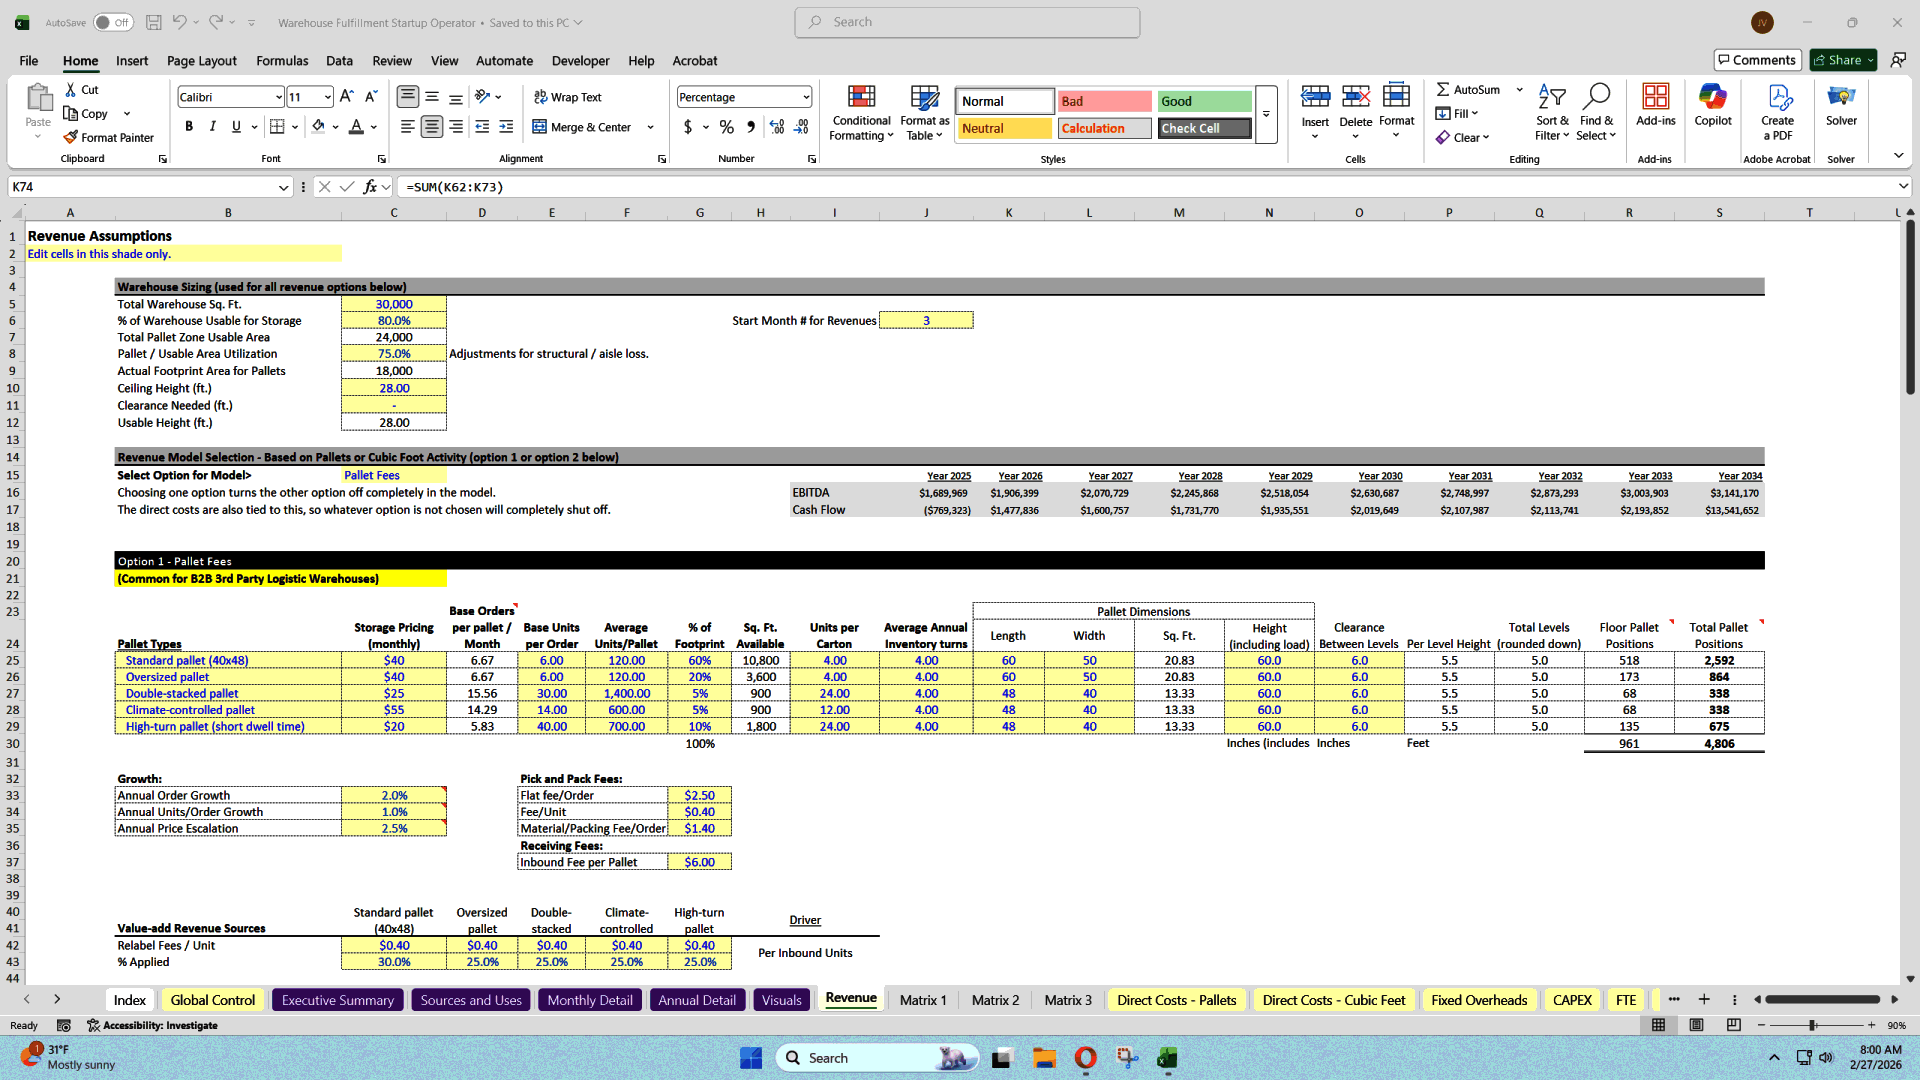The height and width of the screenshot is (1080, 1920).
Task: Toggle italic formatting
Action: click(x=212, y=126)
